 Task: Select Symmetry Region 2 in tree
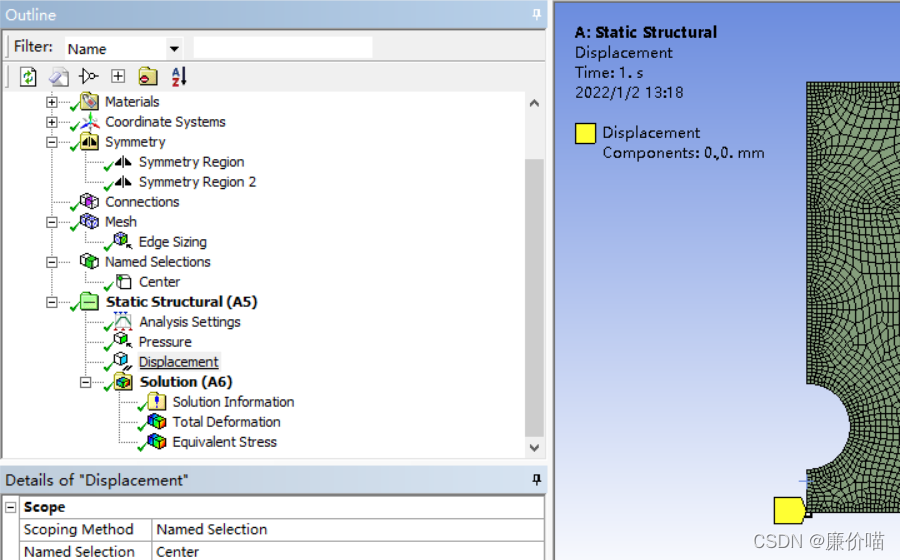click(197, 182)
